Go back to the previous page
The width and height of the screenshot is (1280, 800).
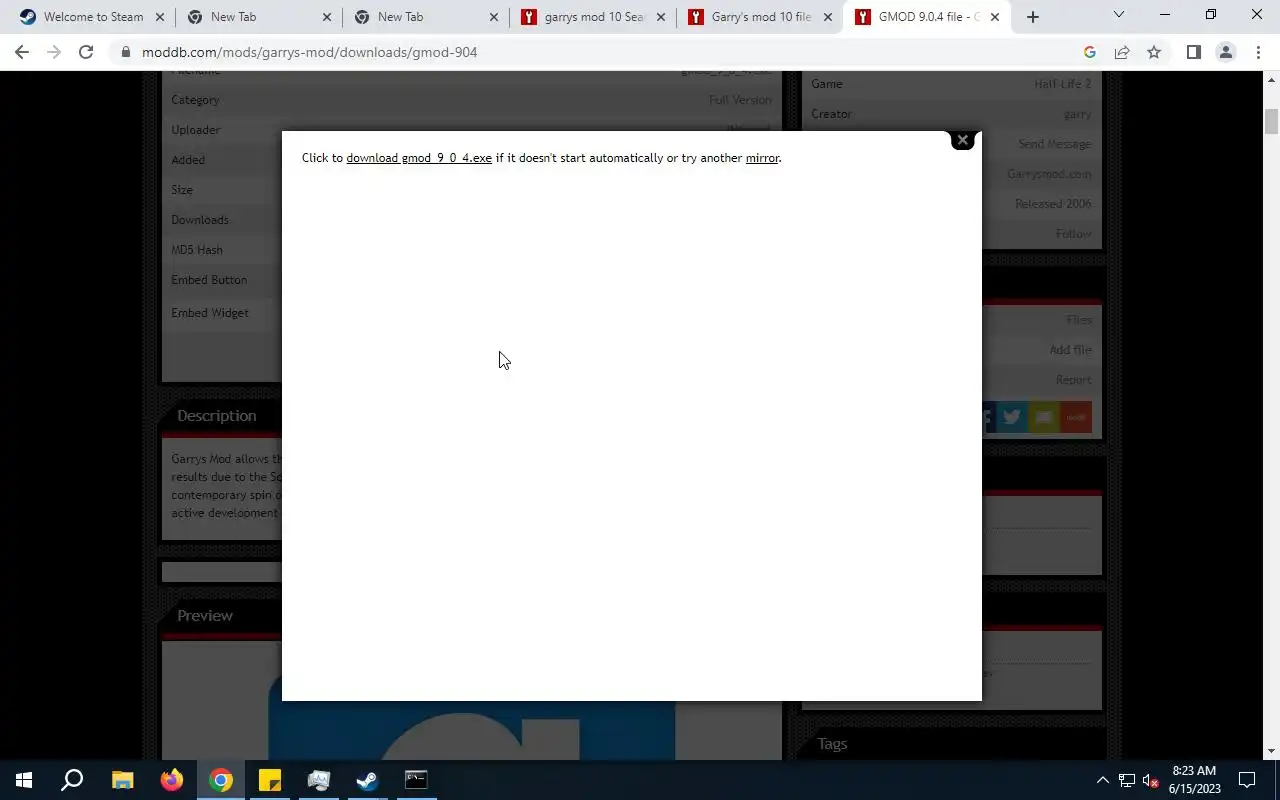tap(22, 52)
